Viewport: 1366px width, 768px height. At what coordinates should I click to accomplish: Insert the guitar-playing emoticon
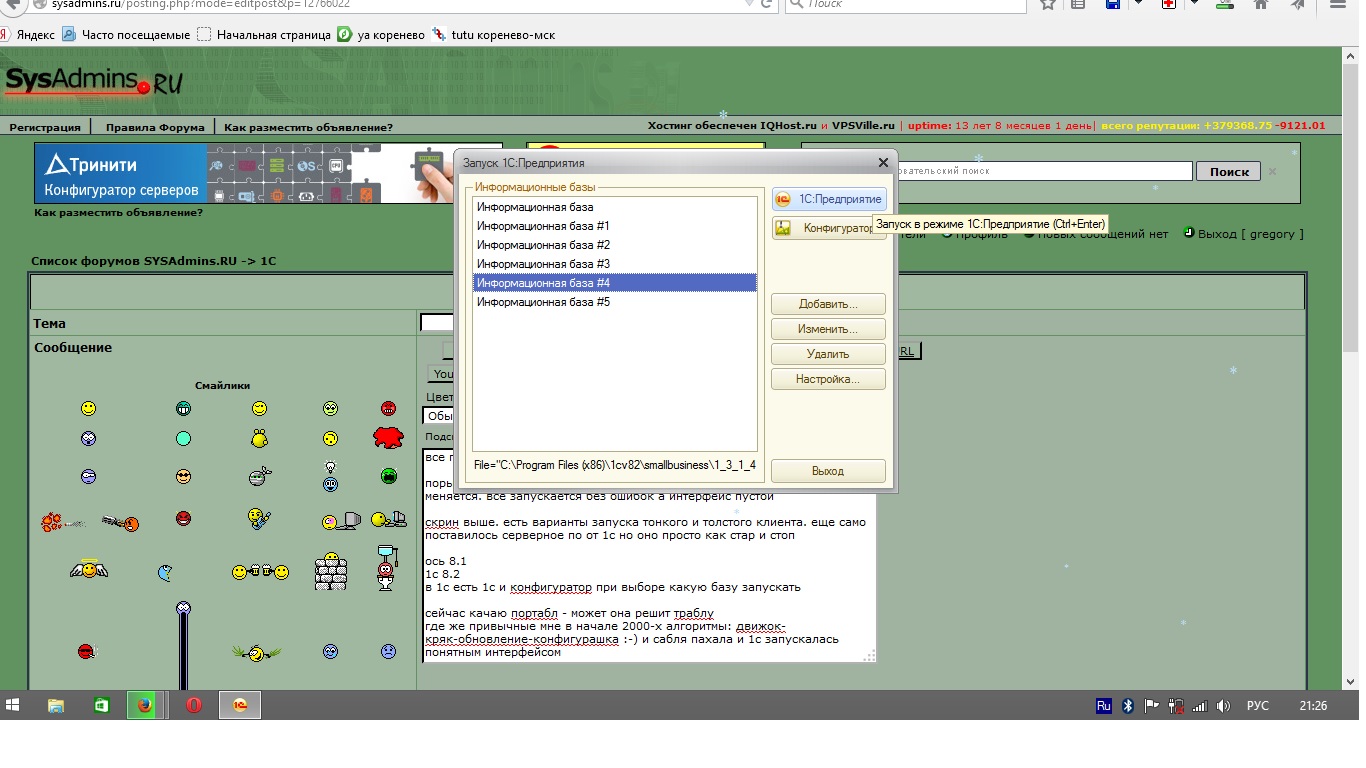coord(259,518)
